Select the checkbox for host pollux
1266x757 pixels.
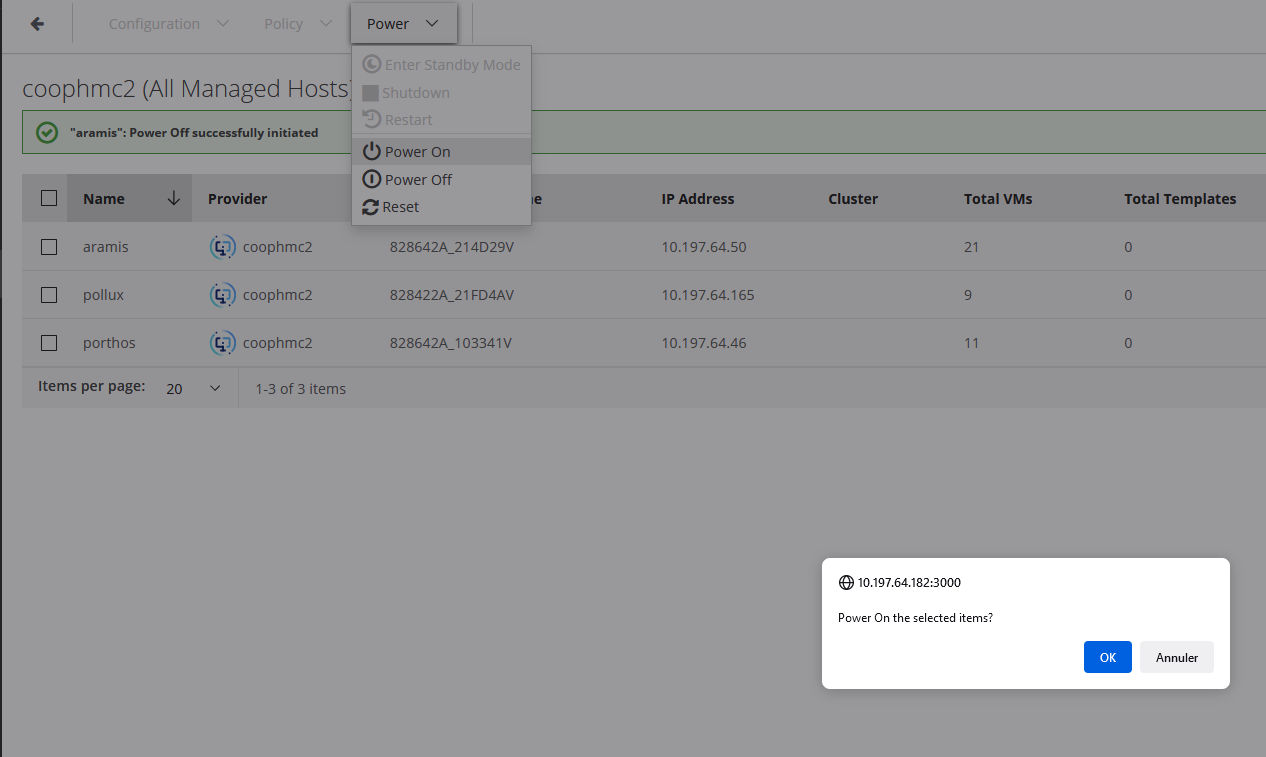coord(48,295)
